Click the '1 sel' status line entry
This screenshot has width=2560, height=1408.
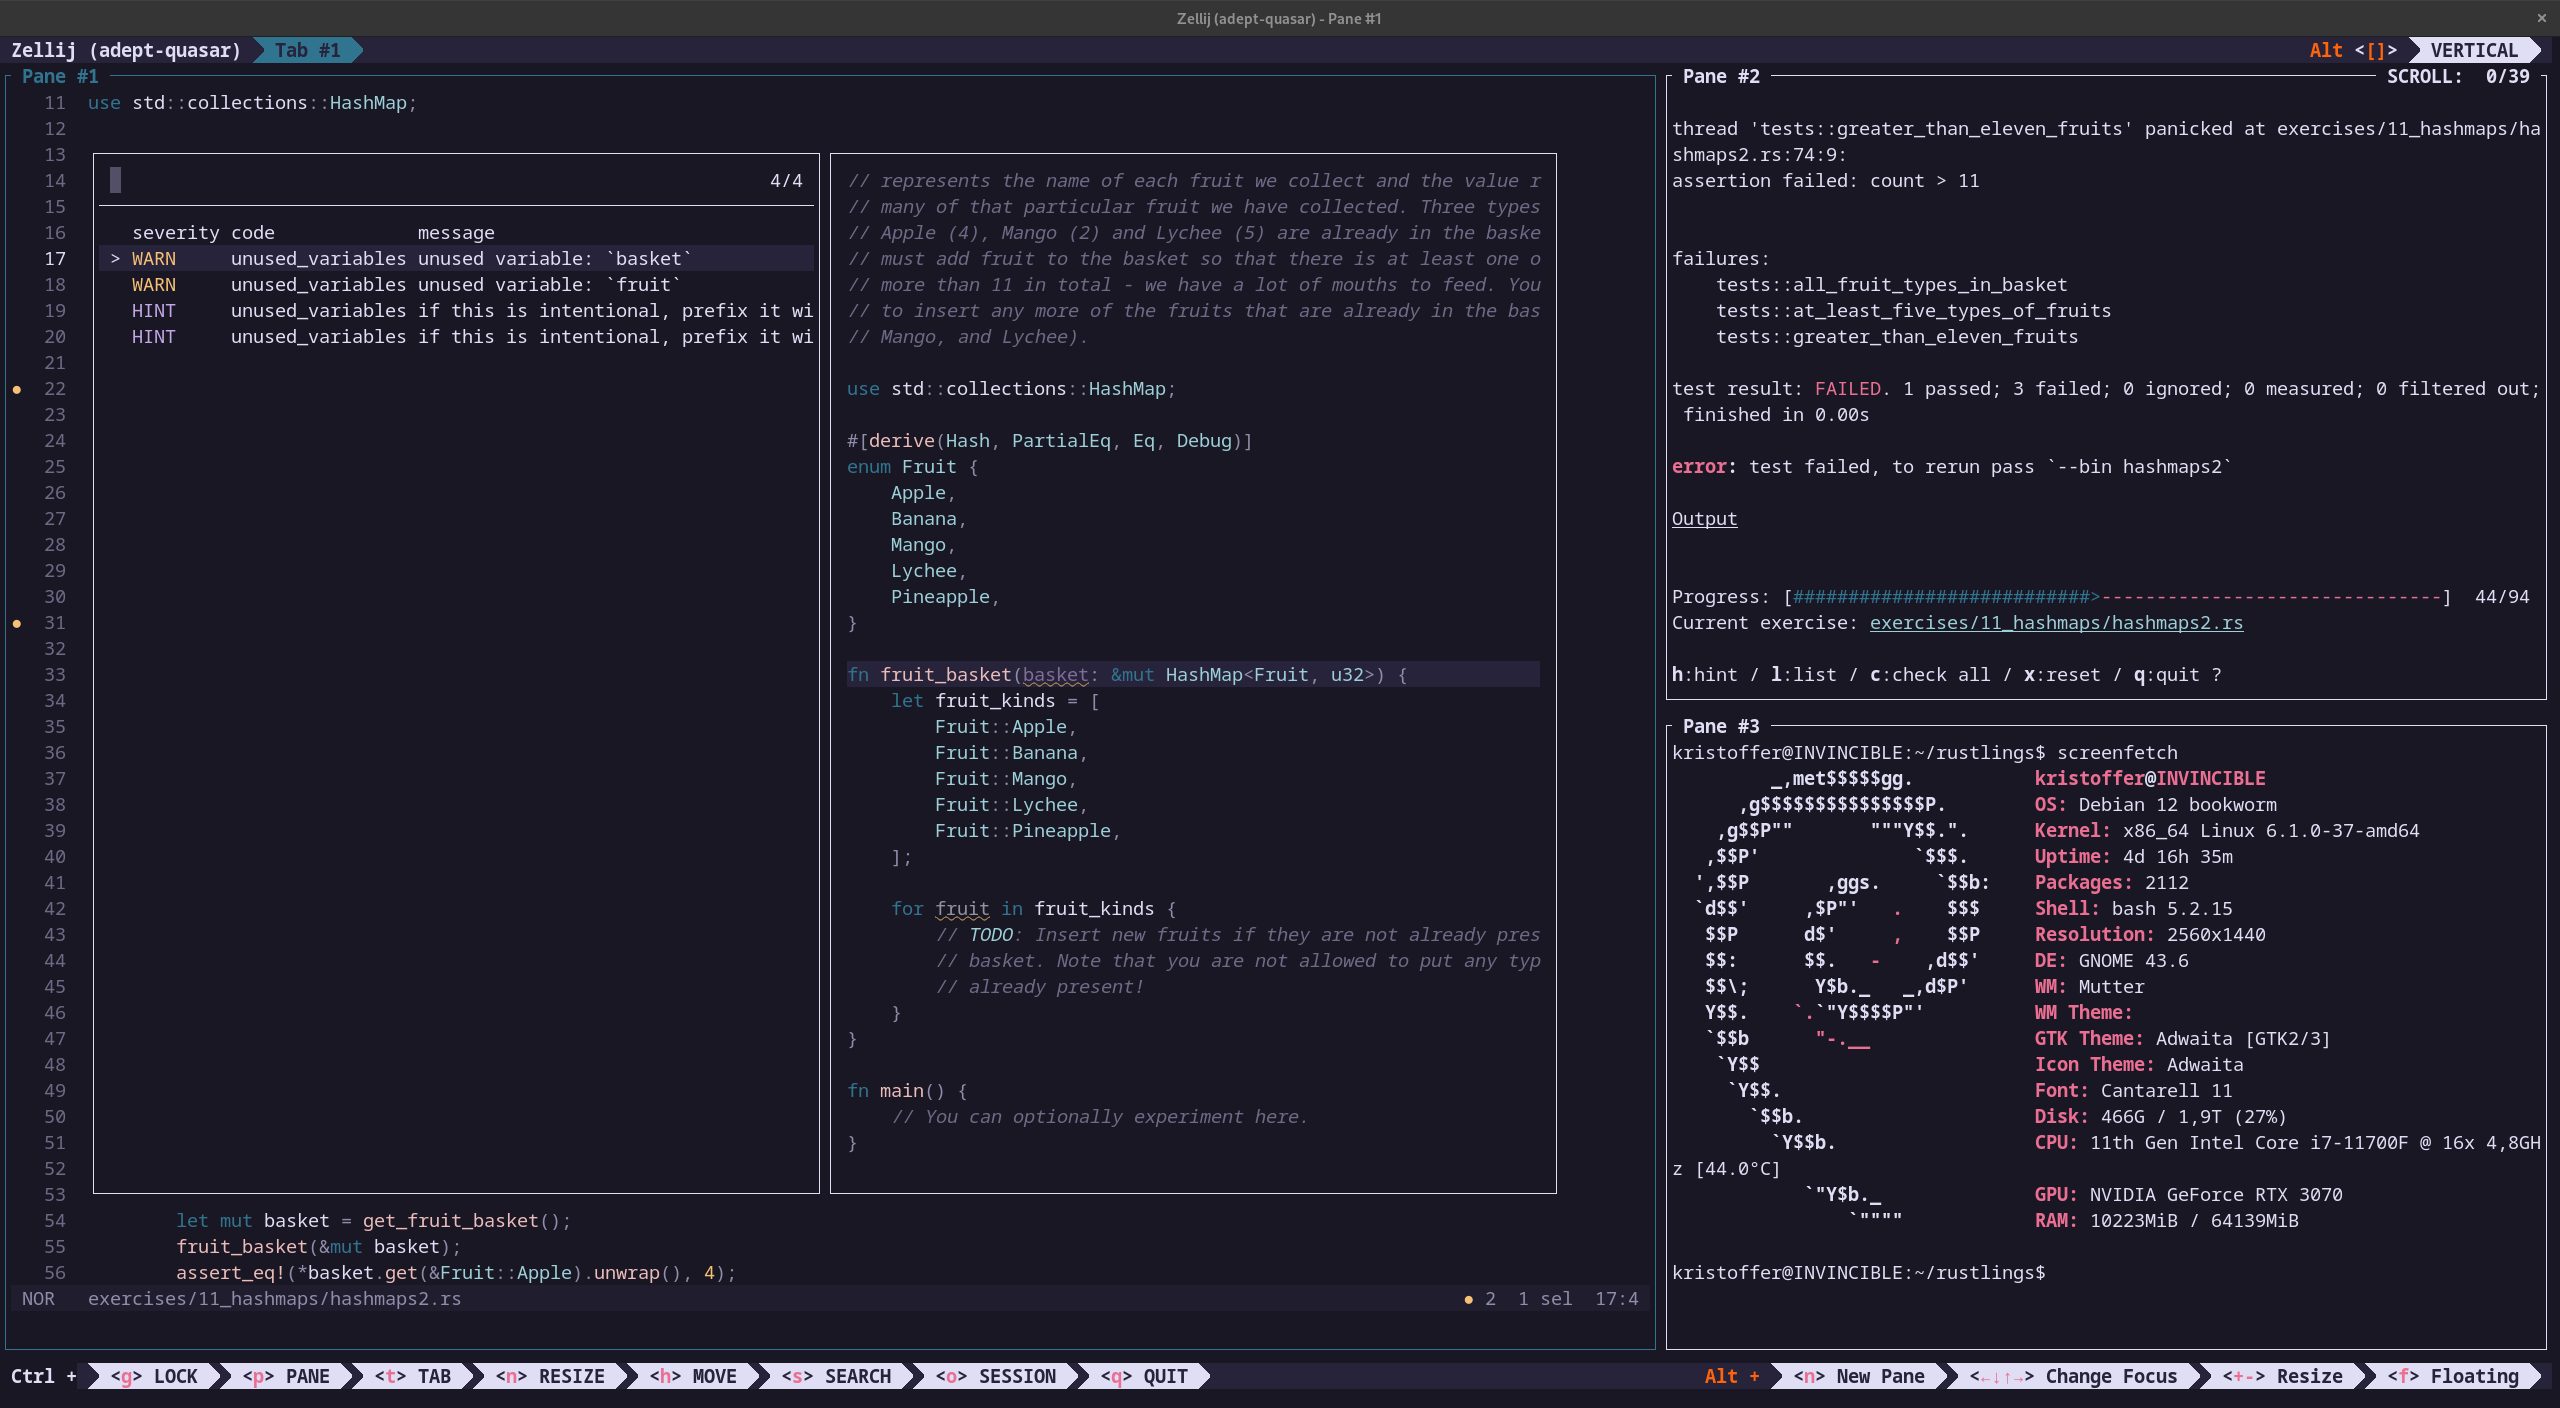pyautogui.click(x=1545, y=1298)
